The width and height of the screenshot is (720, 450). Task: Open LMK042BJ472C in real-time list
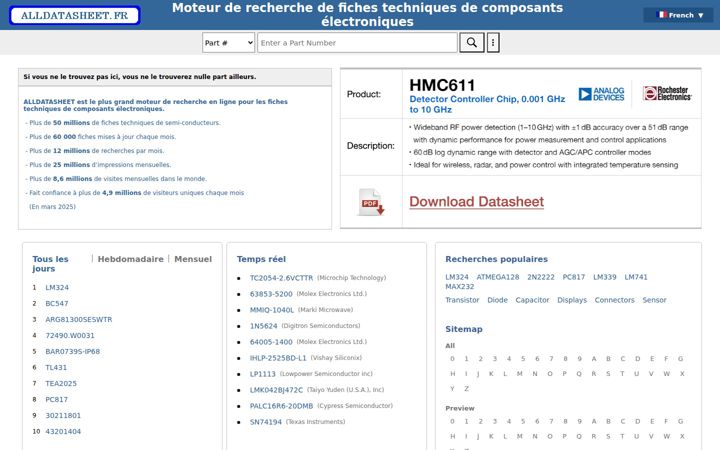click(276, 390)
